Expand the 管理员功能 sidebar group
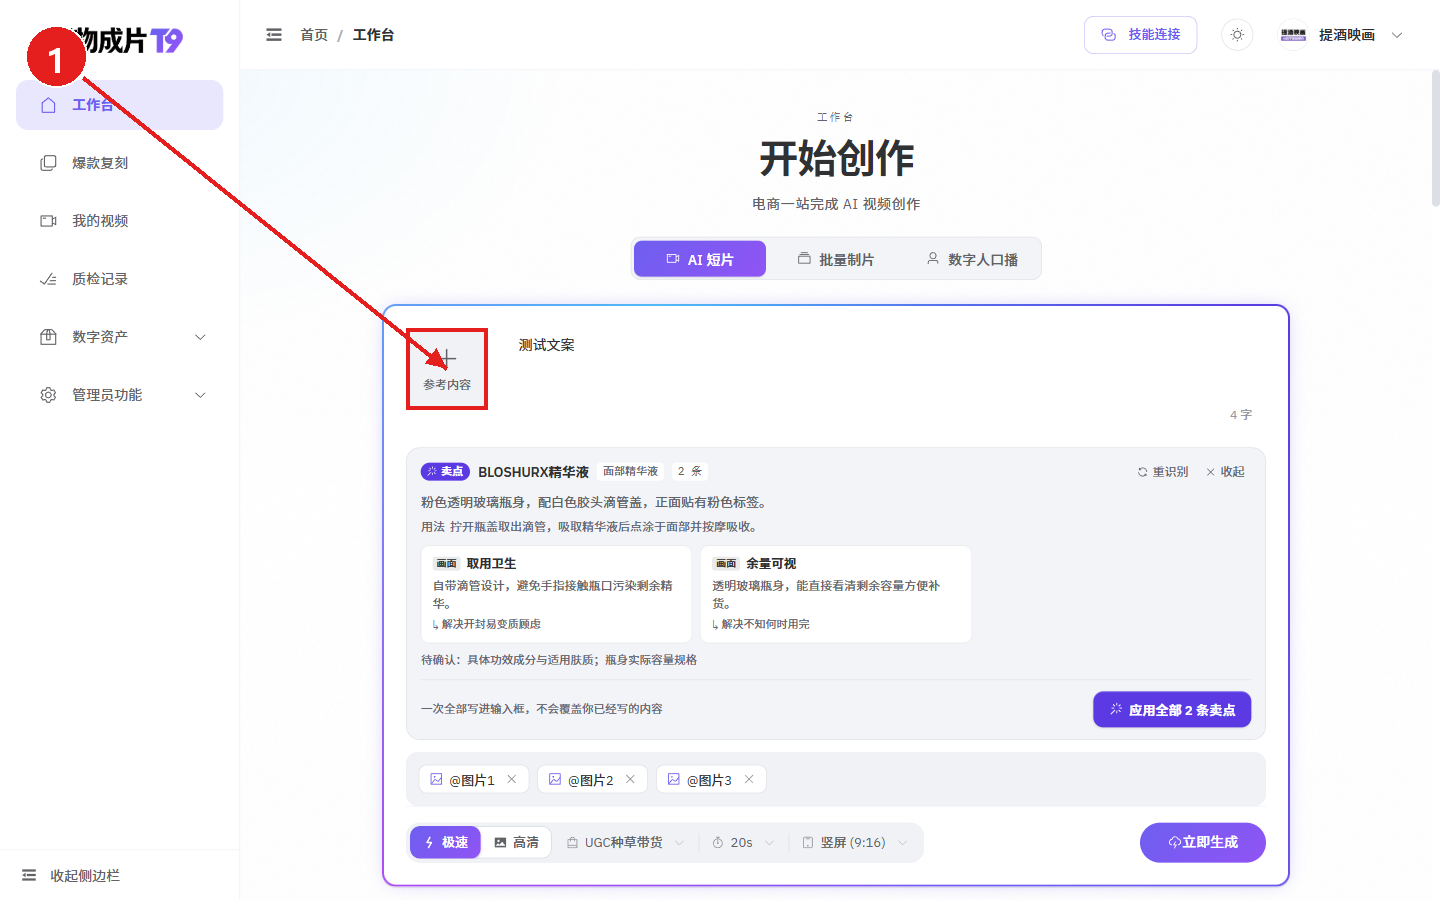Viewport: 1440px width, 900px height. [x=119, y=395]
